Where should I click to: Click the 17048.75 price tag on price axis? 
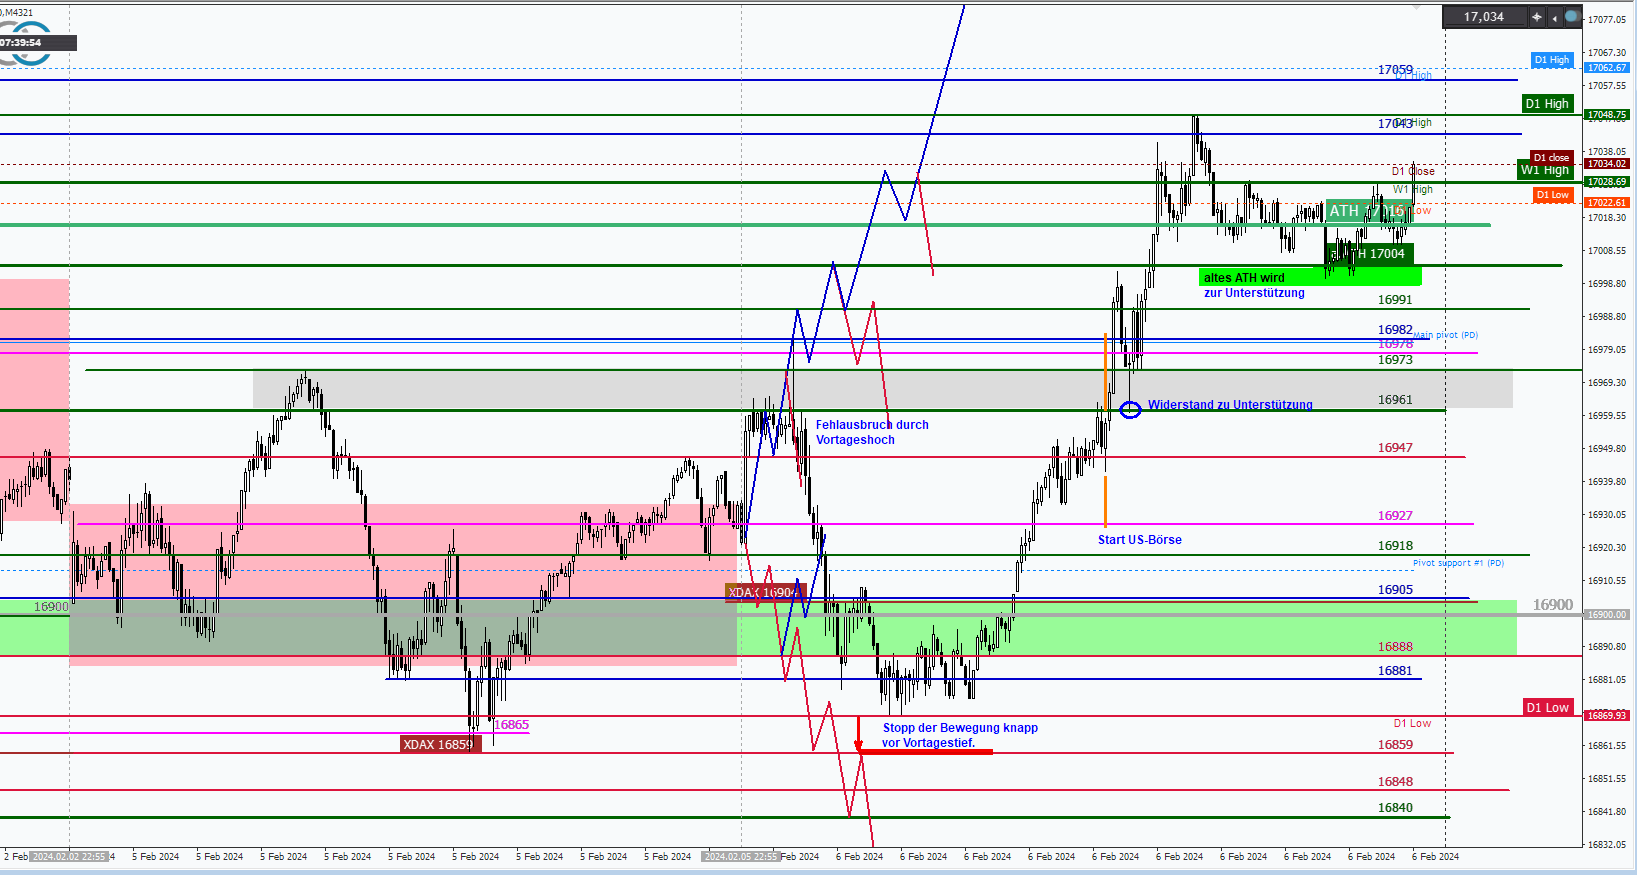[x=1607, y=115]
